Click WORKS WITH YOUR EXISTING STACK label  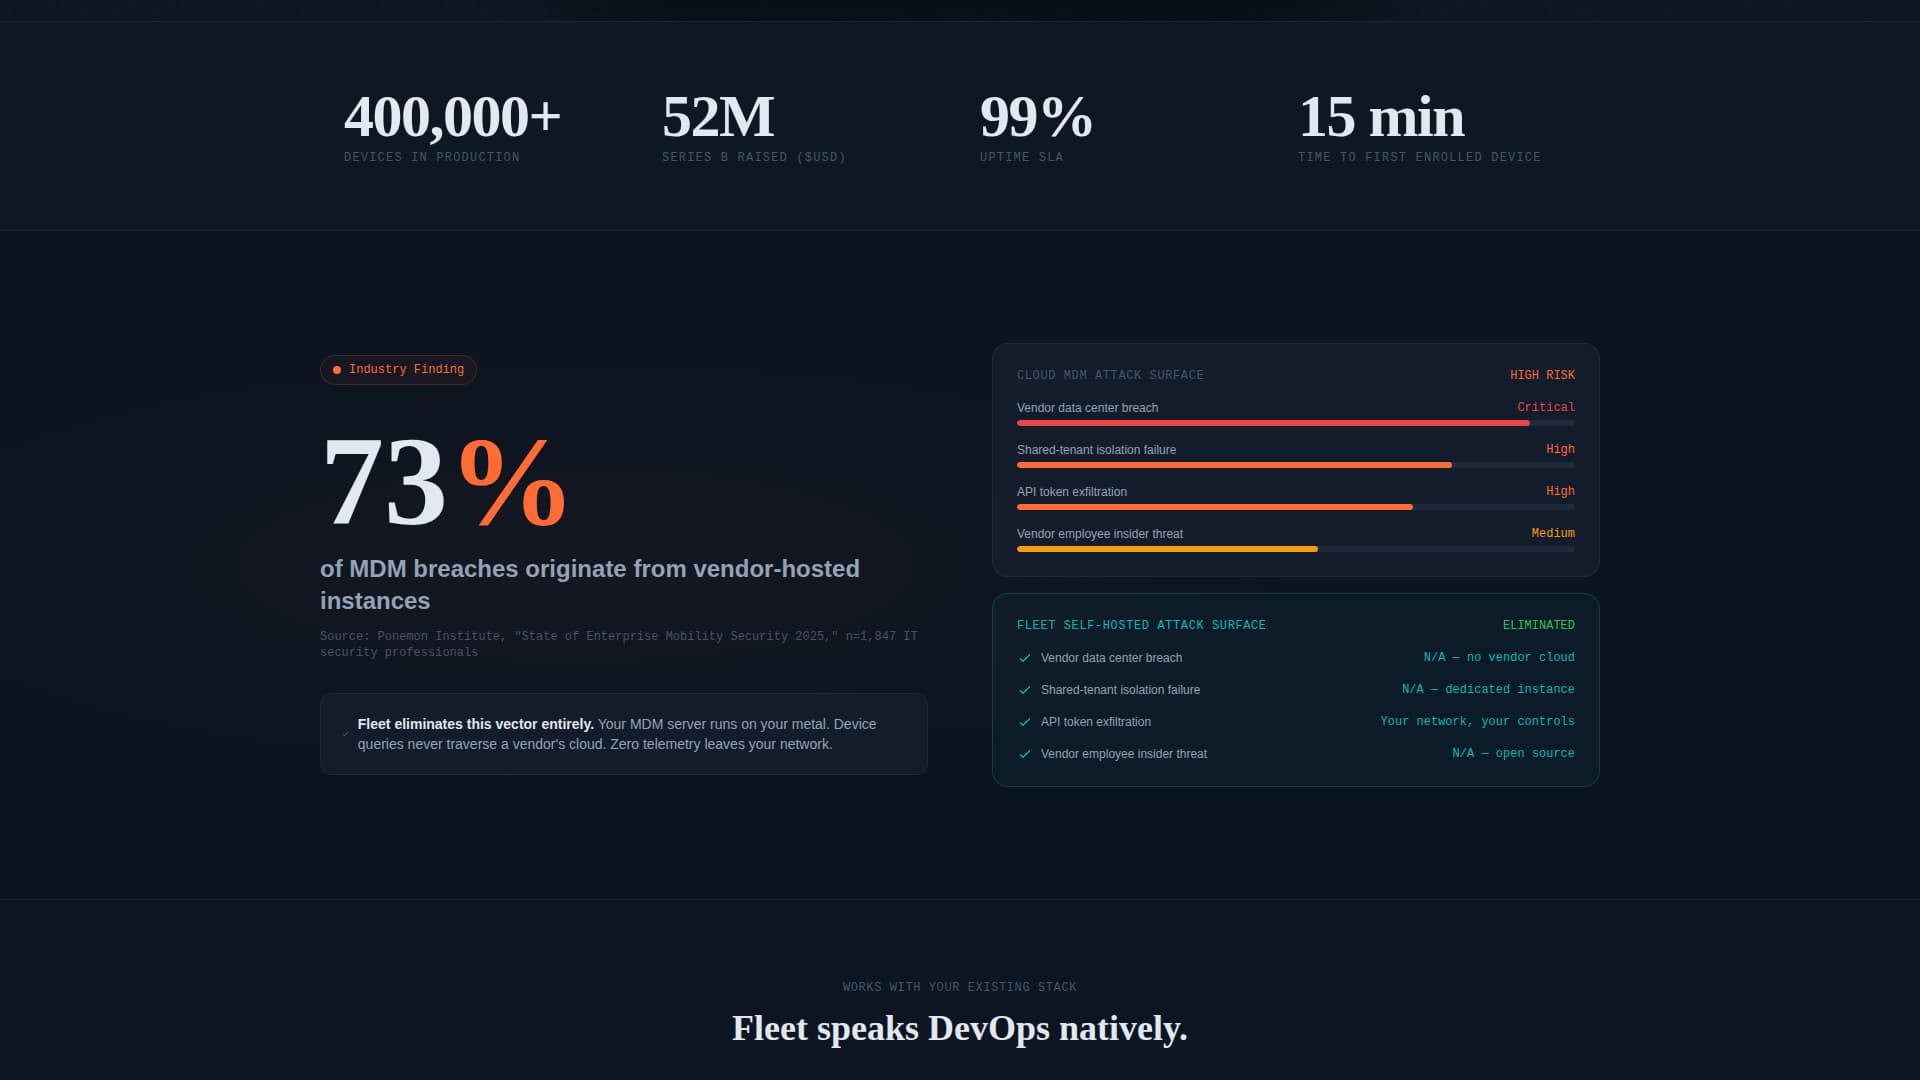960,987
